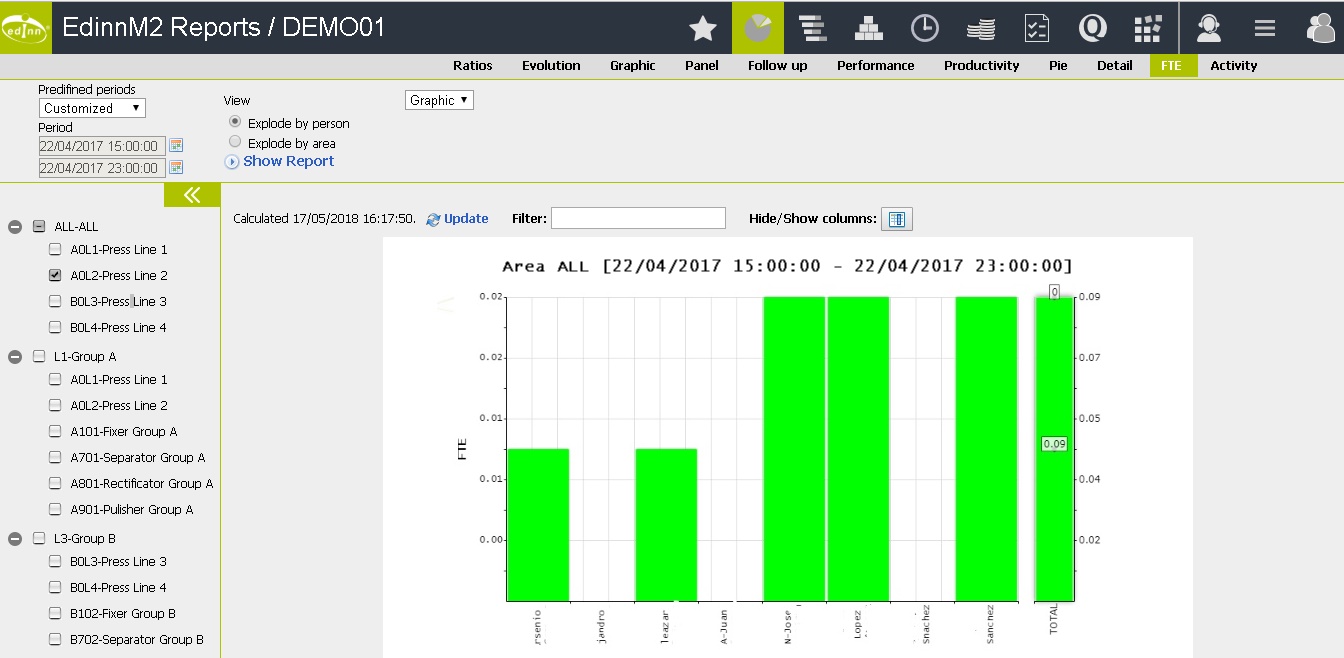Open the Graphic view type dropdown
The image size is (1344, 658).
click(x=439, y=100)
